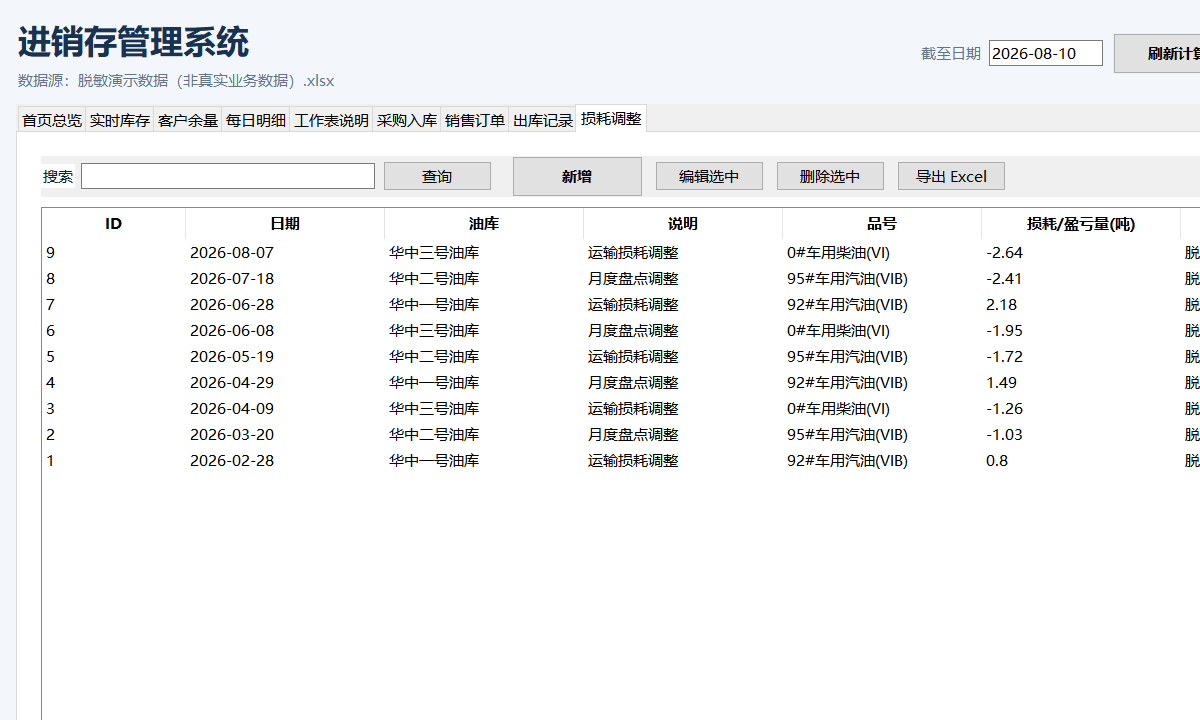The height and width of the screenshot is (720, 1200).
Task: Select the row dated 2026-05-19
Action: [x=620, y=357]
